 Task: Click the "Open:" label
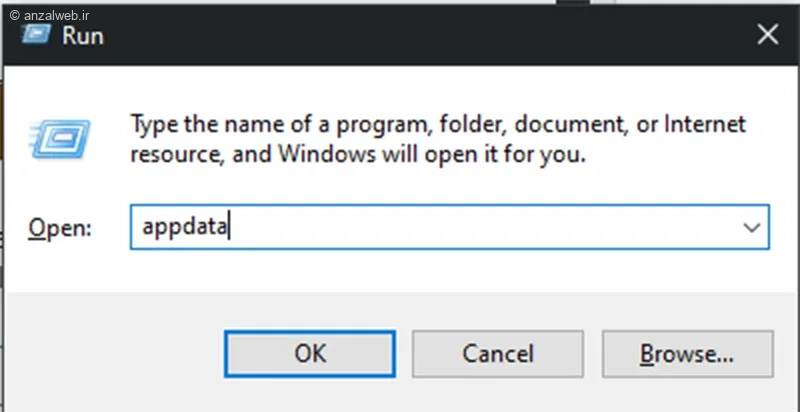point(60,228)
